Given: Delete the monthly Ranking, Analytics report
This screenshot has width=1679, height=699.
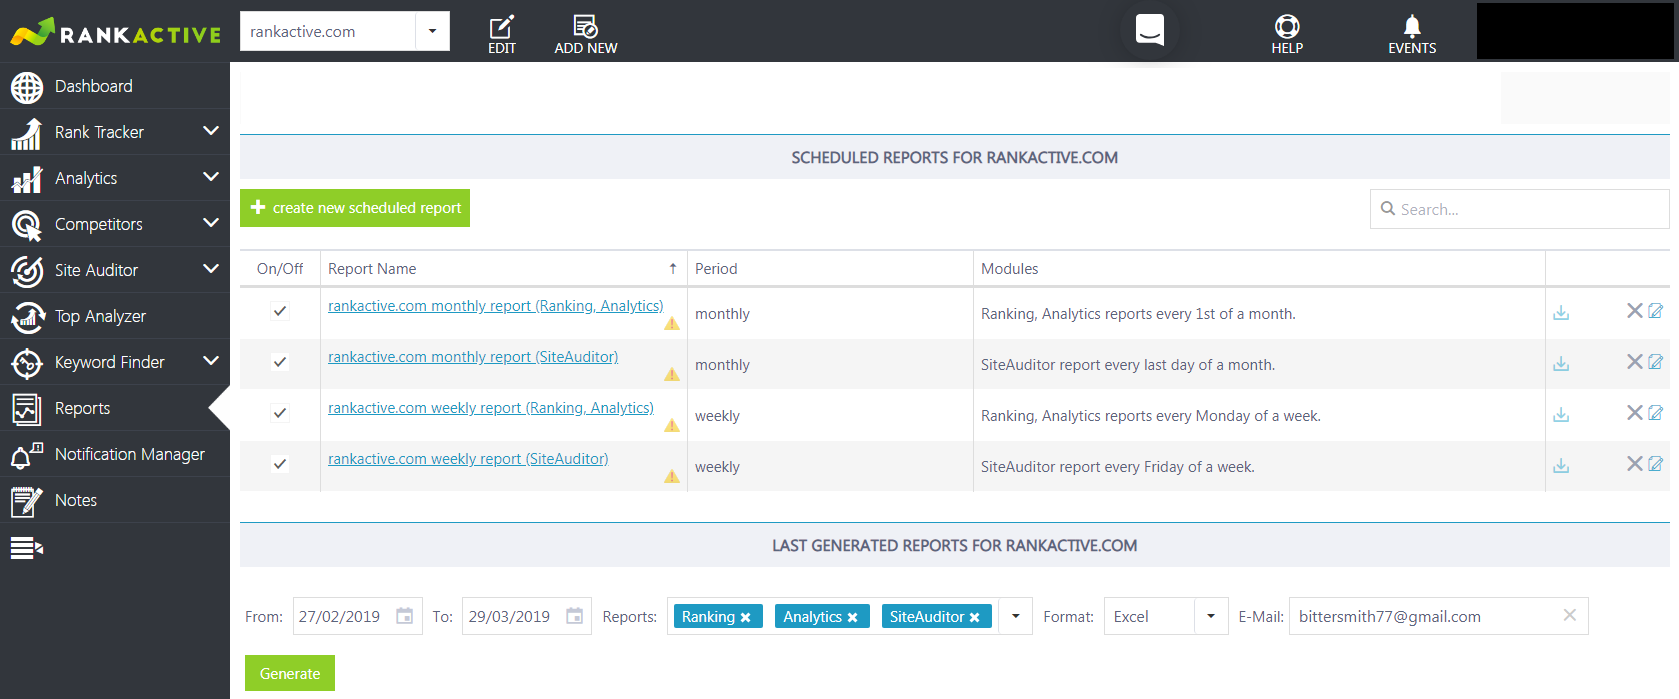Looking at the screenshot, I should (x=1635, y=311).
